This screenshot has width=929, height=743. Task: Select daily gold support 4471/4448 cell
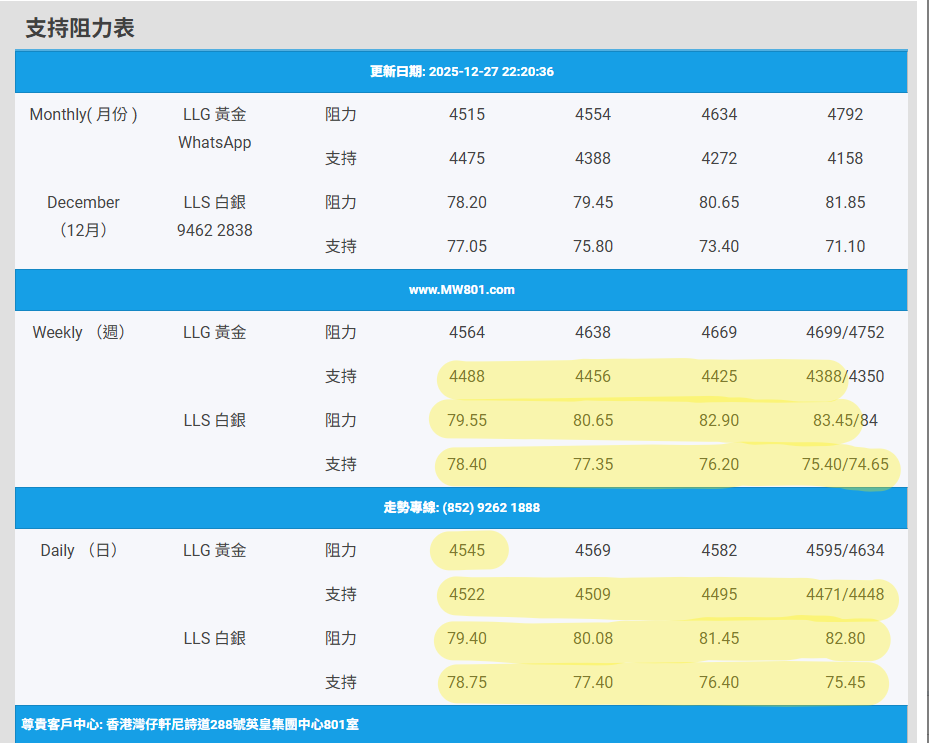coord(845,594)
